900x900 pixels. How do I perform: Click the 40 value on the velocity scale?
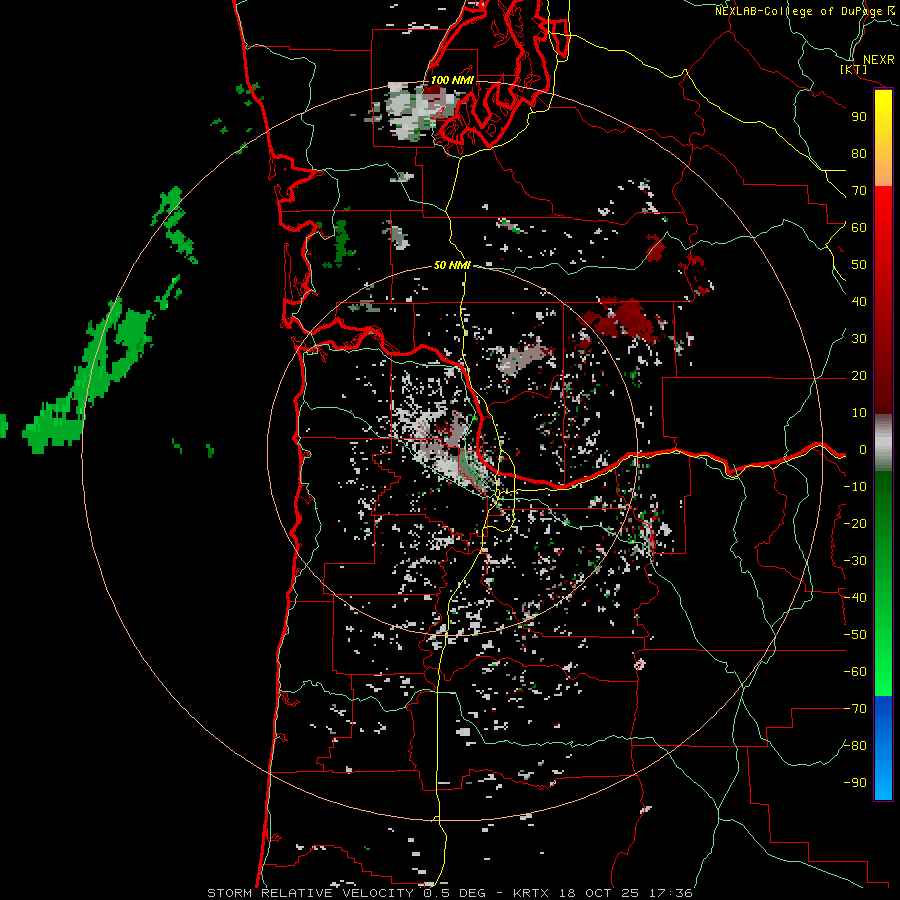click(859, 302)
